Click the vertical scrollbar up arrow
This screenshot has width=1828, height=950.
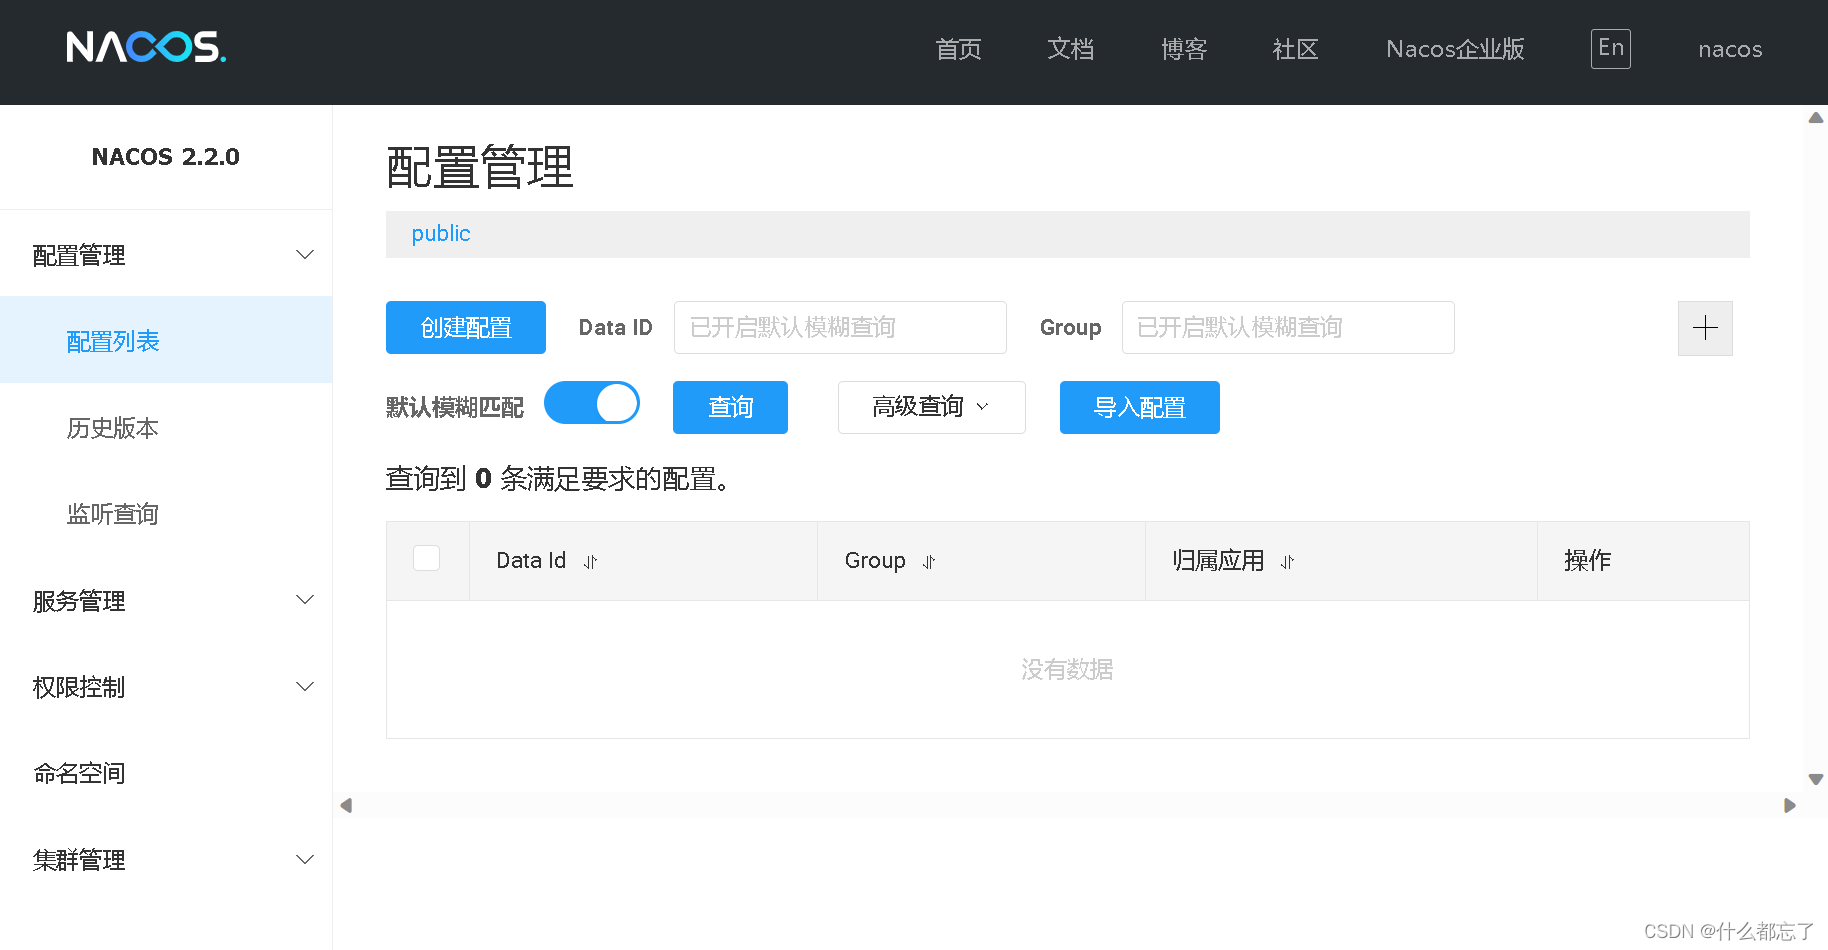click(x=1816, y=118)
